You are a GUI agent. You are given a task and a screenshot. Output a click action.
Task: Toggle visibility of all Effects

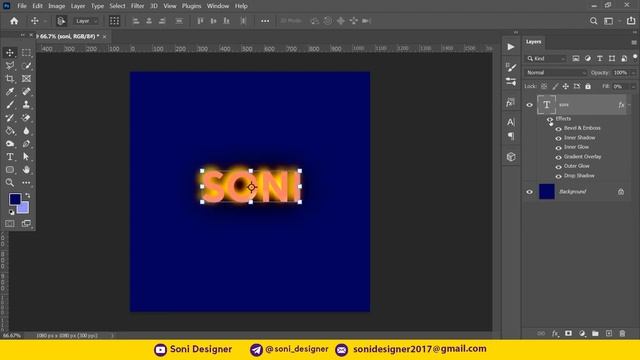550,119
